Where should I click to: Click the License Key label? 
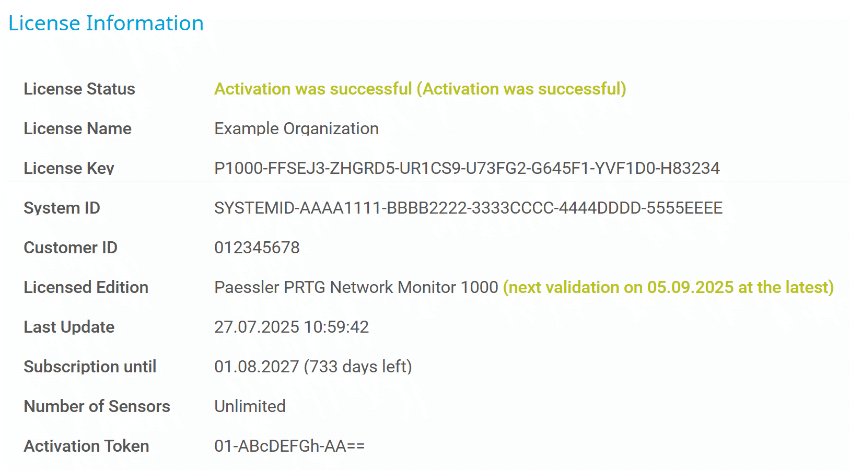pyautogui.click(x=68, y=168)
